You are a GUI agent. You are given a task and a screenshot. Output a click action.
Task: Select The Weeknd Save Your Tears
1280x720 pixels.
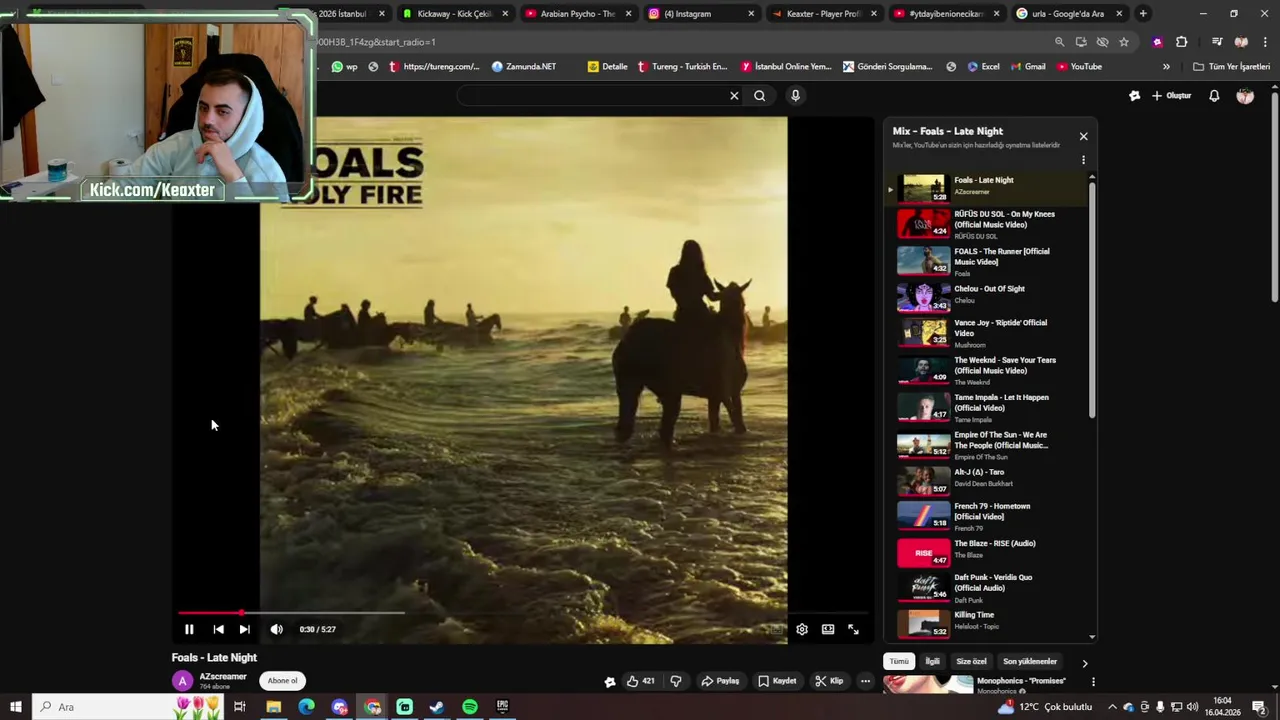(x=986, y=370)
